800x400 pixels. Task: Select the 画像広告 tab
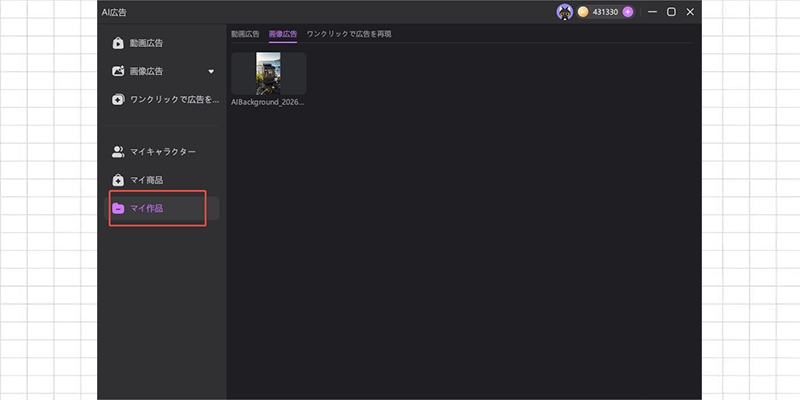click(x=283, y=34)
